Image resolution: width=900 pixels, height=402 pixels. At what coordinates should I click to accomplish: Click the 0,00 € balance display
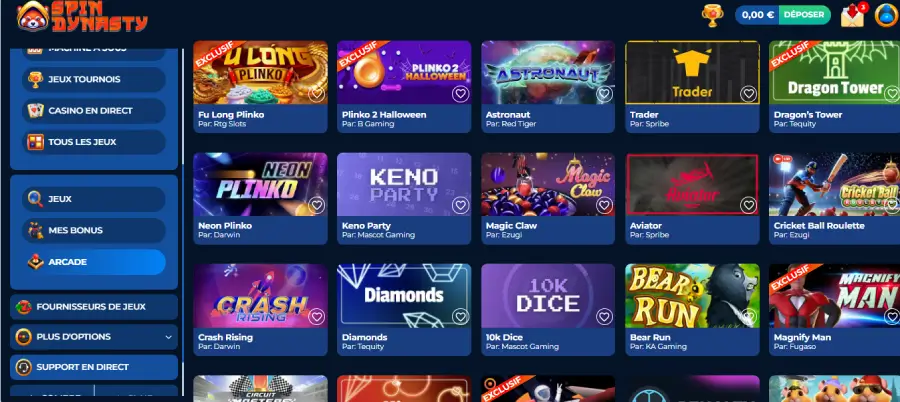pyautogui.click(x=758, y=15)
